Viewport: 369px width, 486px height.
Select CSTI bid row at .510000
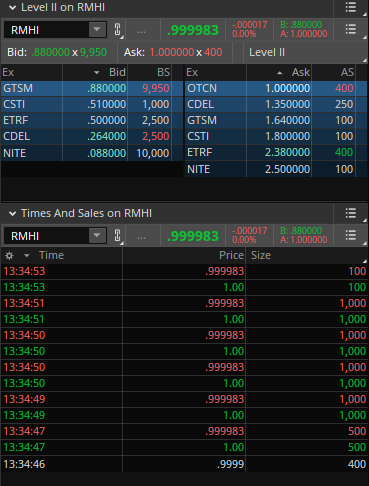[92, 104]
